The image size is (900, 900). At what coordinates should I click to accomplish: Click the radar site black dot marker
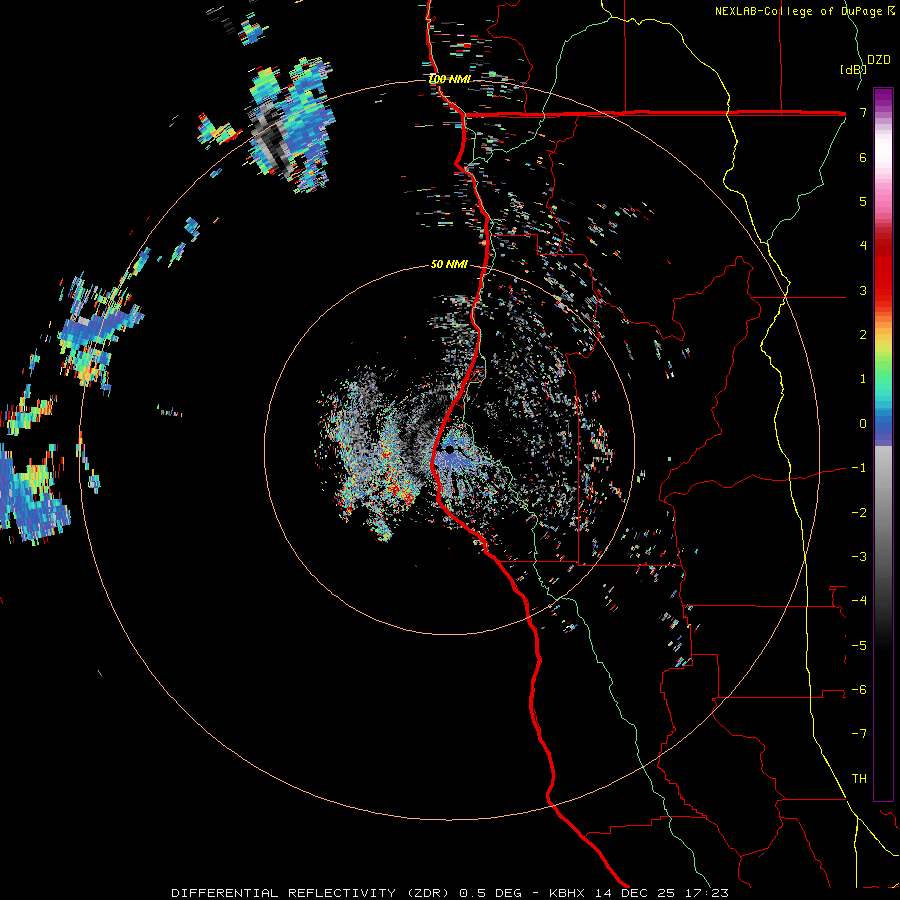coord(450,449)
